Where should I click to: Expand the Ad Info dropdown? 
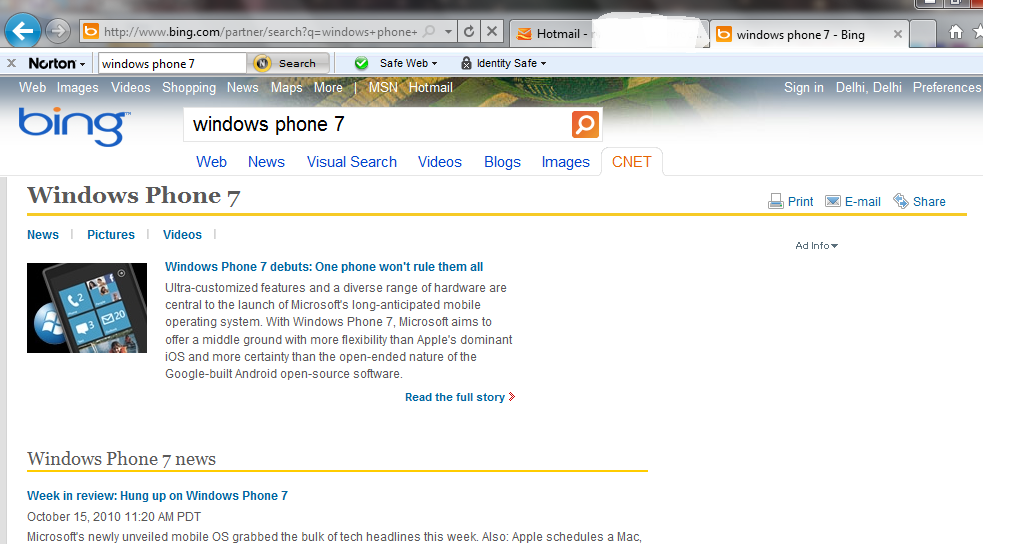[x=816, y=245]
